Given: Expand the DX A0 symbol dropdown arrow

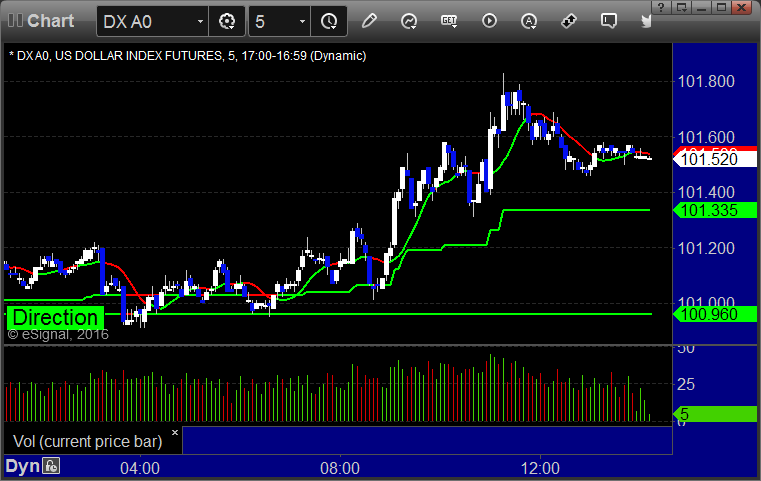Looking at the screenshot, I should point(200,21).
